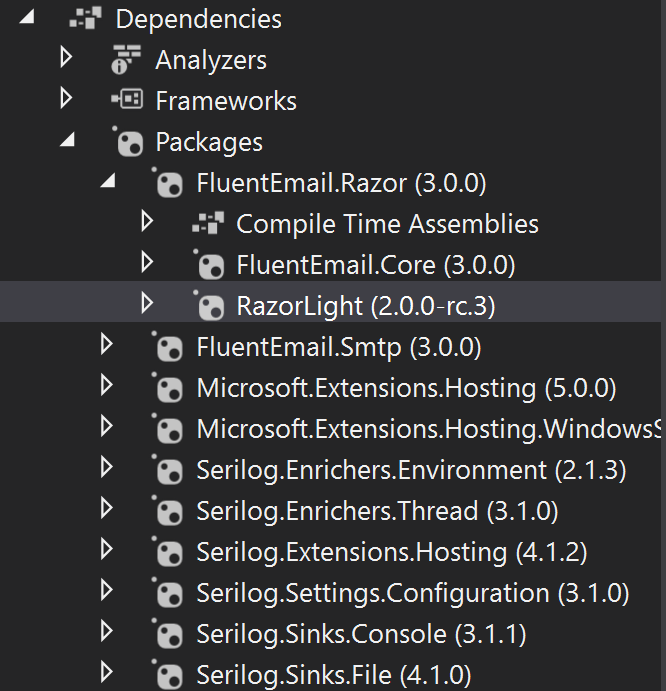Click the Frameworks icon
Image resolution: width=666 pixels, height=691 pixels.
click(127, 99)
